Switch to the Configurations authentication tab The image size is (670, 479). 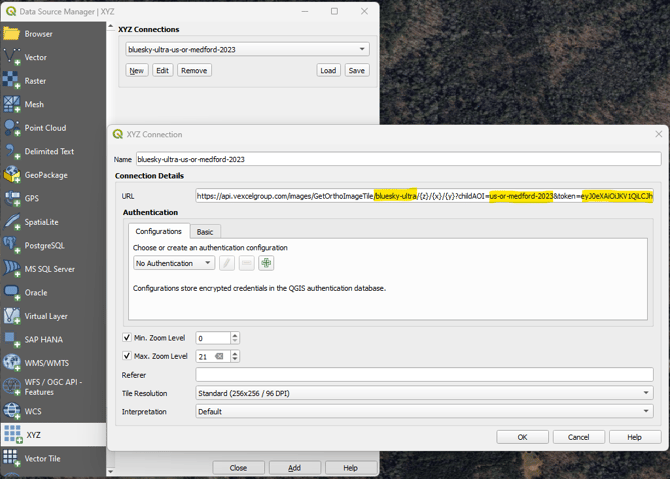point(159,232)
